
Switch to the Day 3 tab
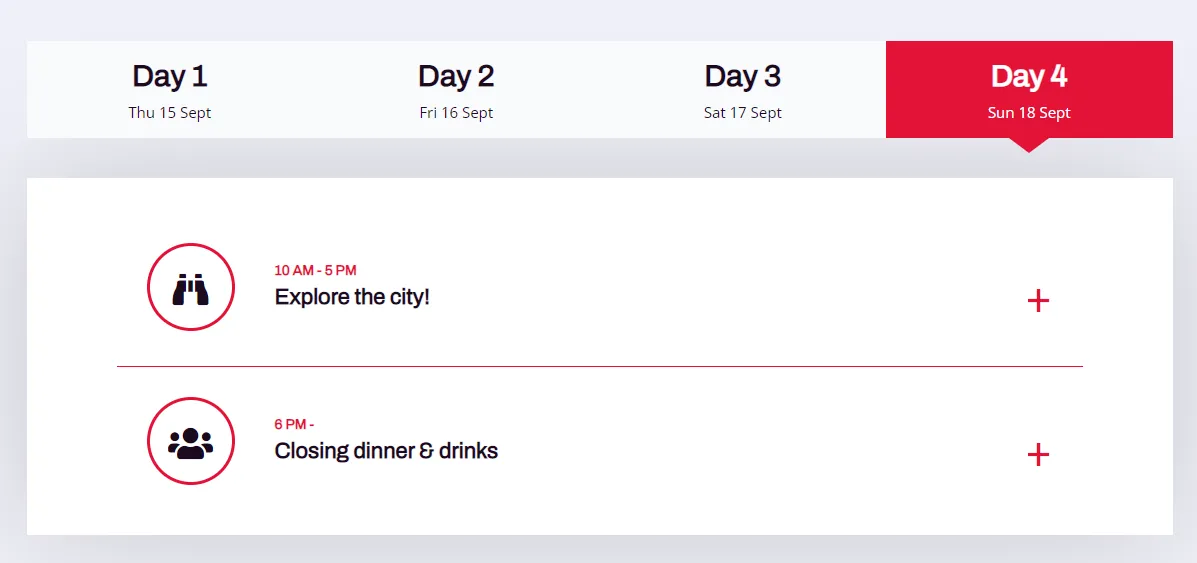point(743,89)
